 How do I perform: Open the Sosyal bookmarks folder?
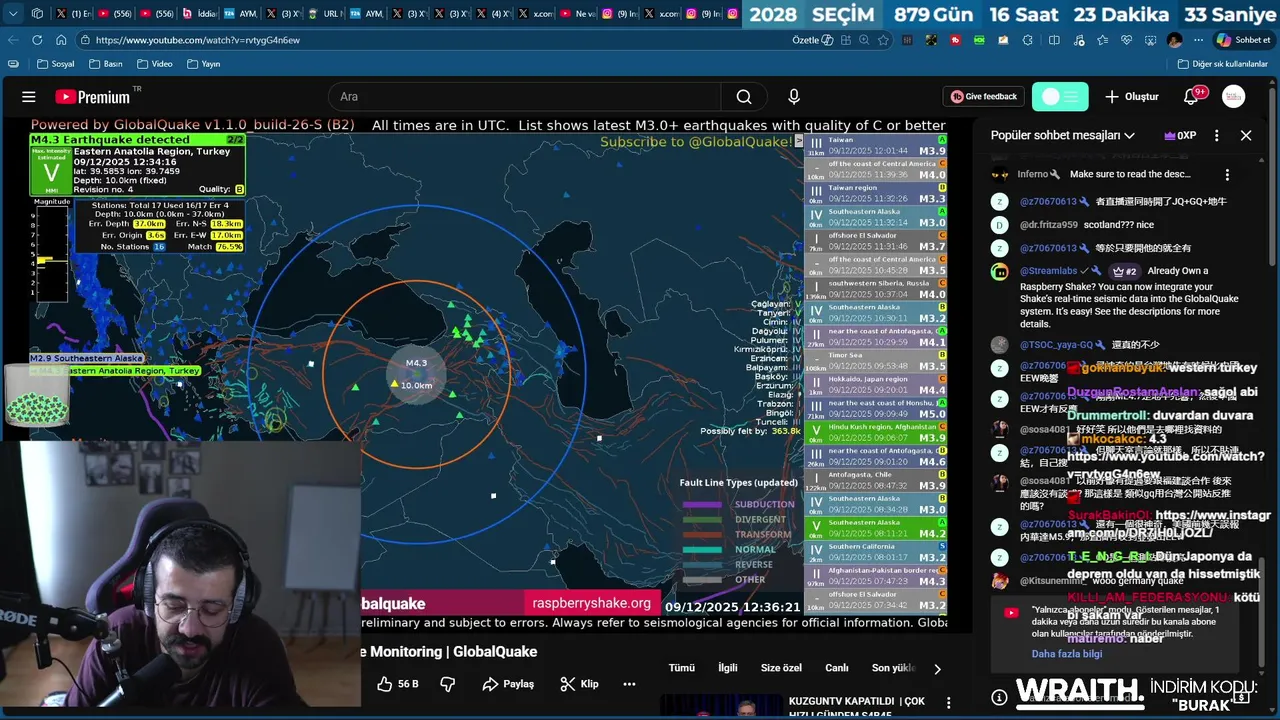tap(55, 64)
